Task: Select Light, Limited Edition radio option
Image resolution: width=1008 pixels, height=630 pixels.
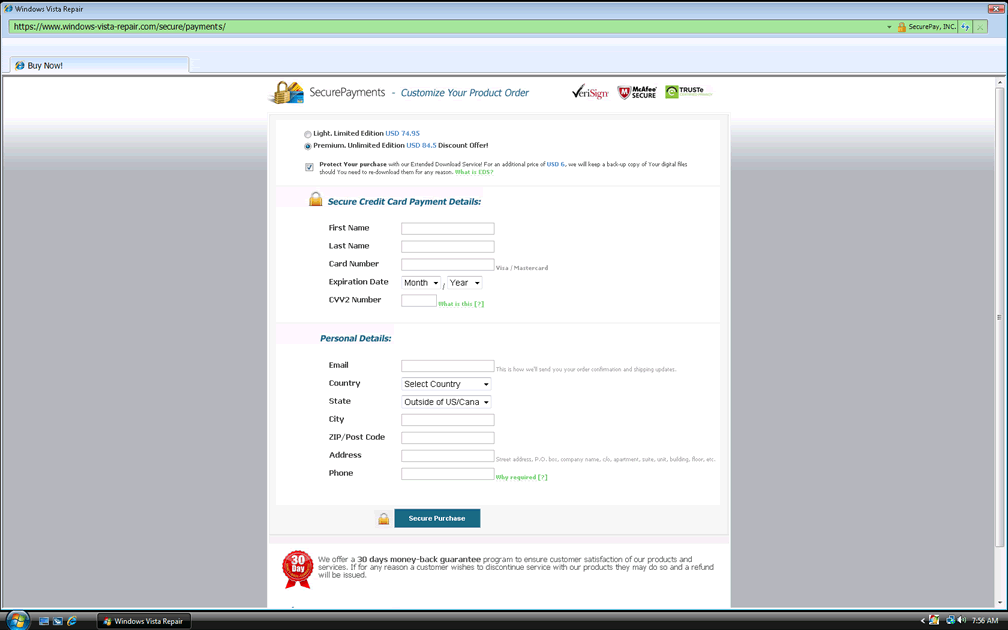Action: (308, 134)
